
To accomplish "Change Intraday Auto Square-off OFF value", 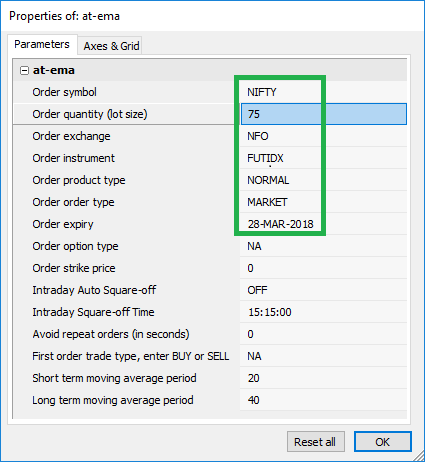I will tap(323, 290).
